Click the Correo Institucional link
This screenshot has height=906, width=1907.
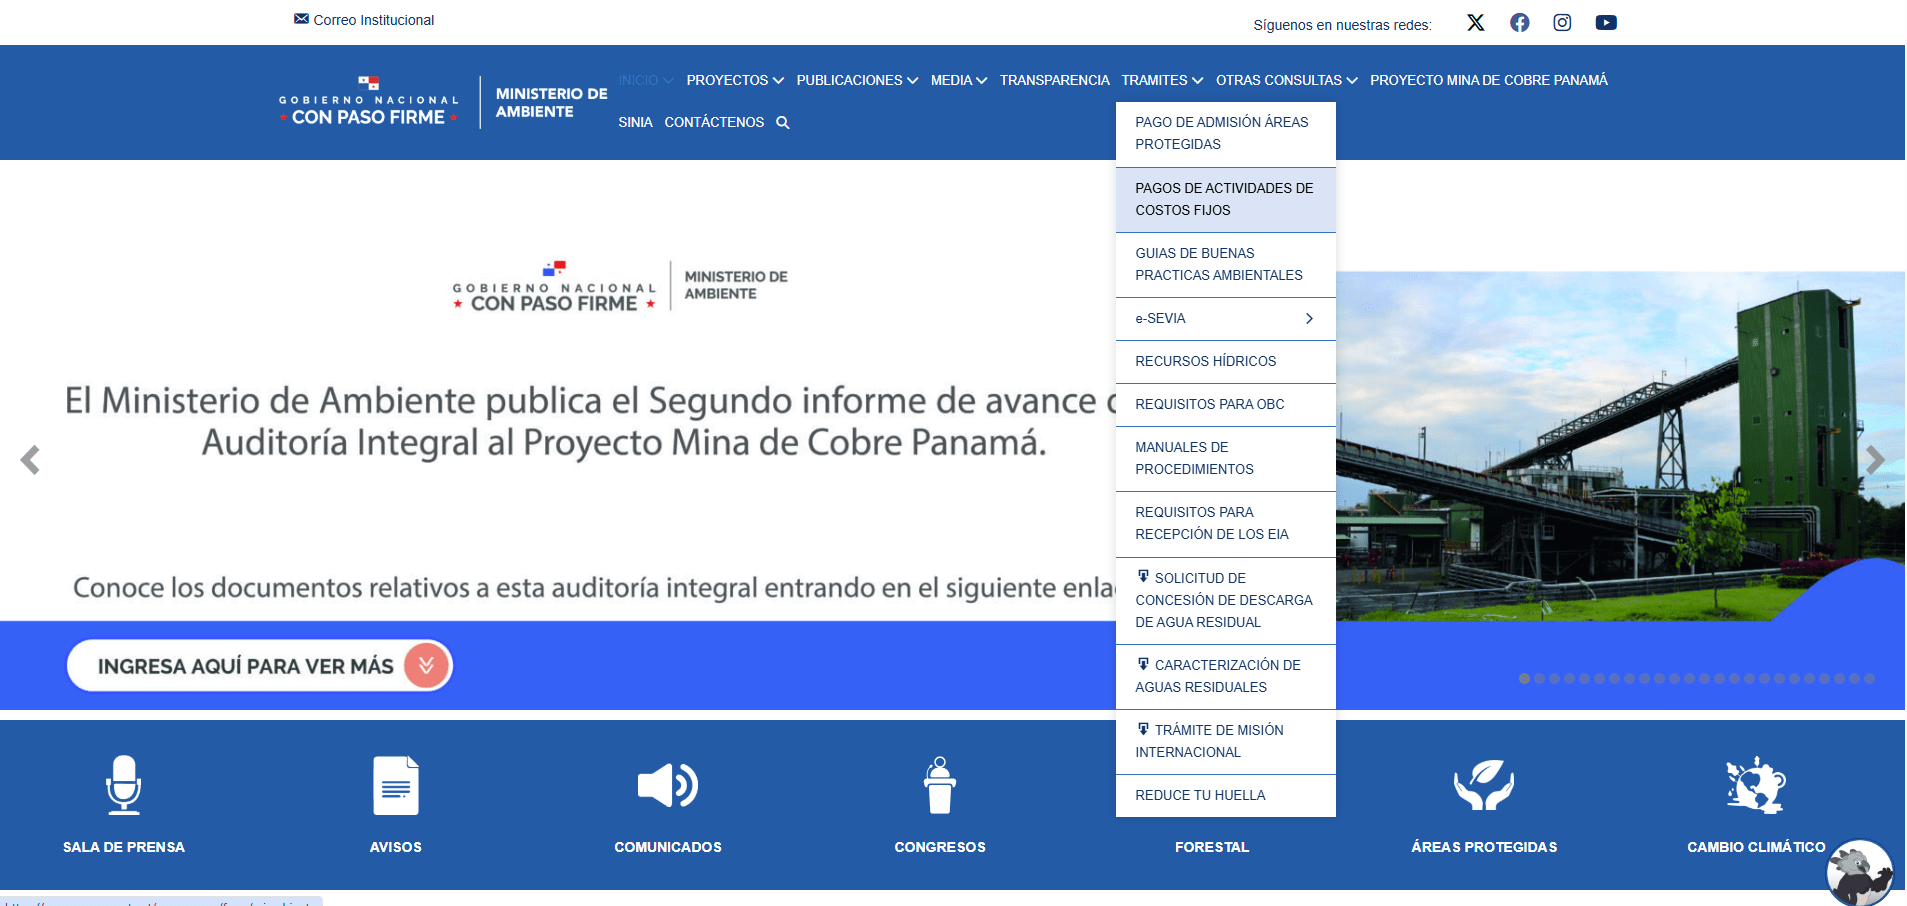coord(373,20)
